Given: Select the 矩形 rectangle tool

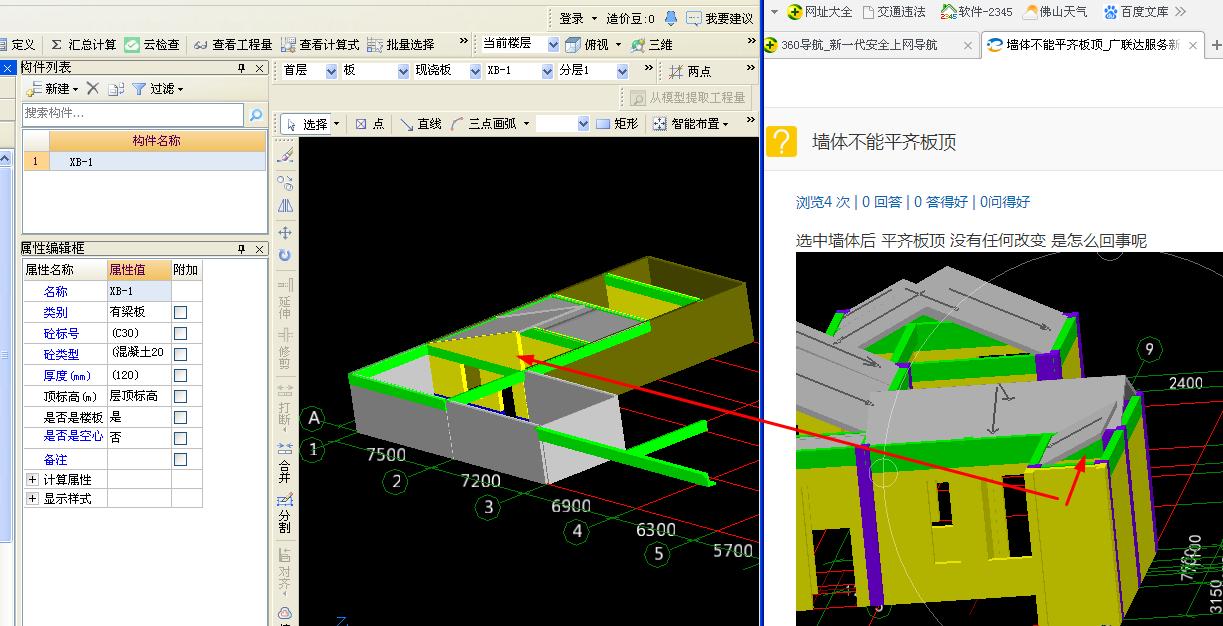Looking at the screenshot, I should click(x=617, y=124).
